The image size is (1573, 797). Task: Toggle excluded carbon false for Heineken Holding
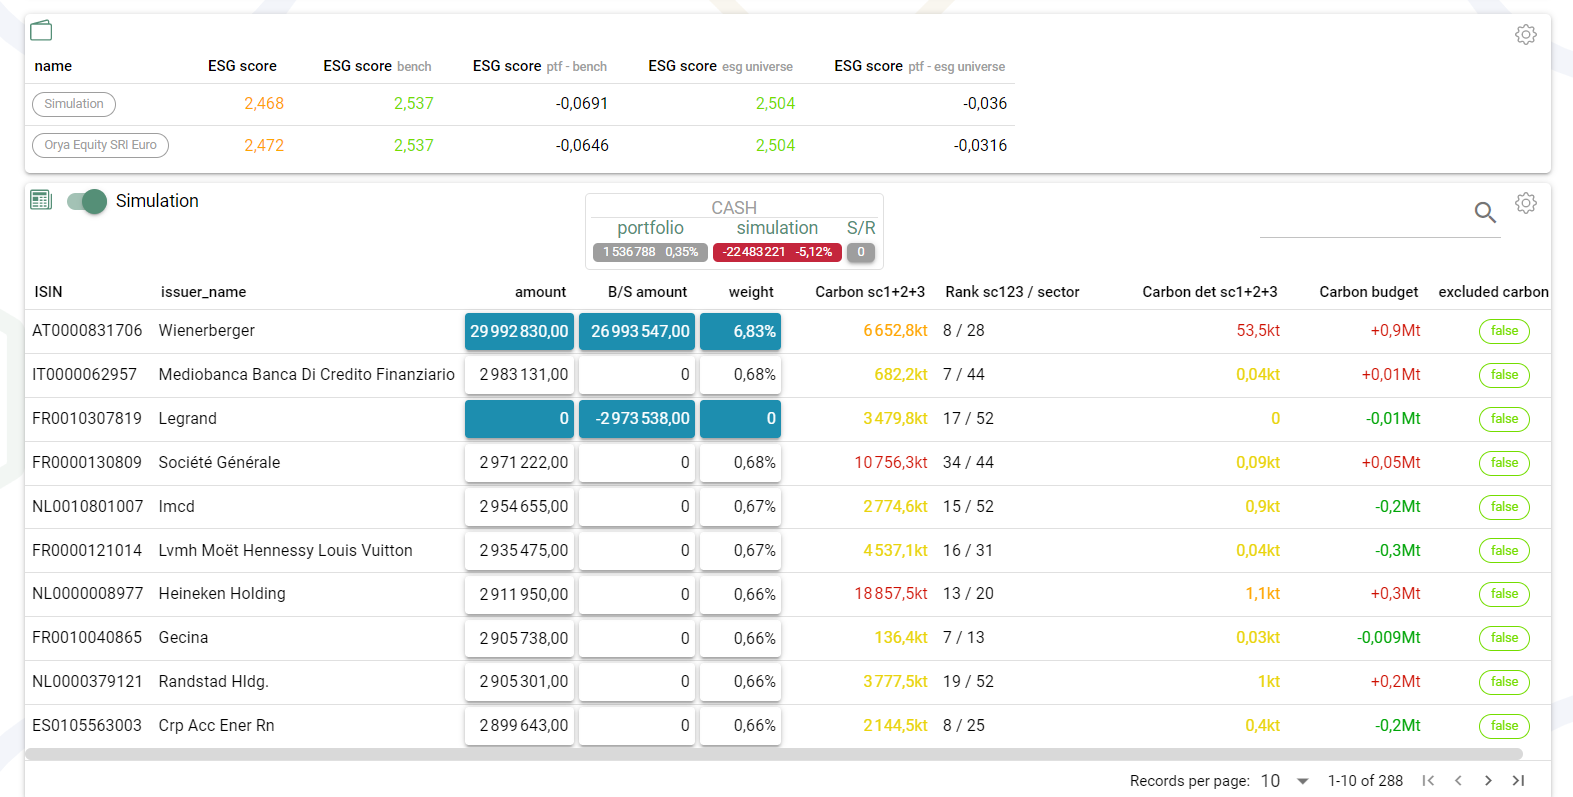click(x=1504, y=594)
